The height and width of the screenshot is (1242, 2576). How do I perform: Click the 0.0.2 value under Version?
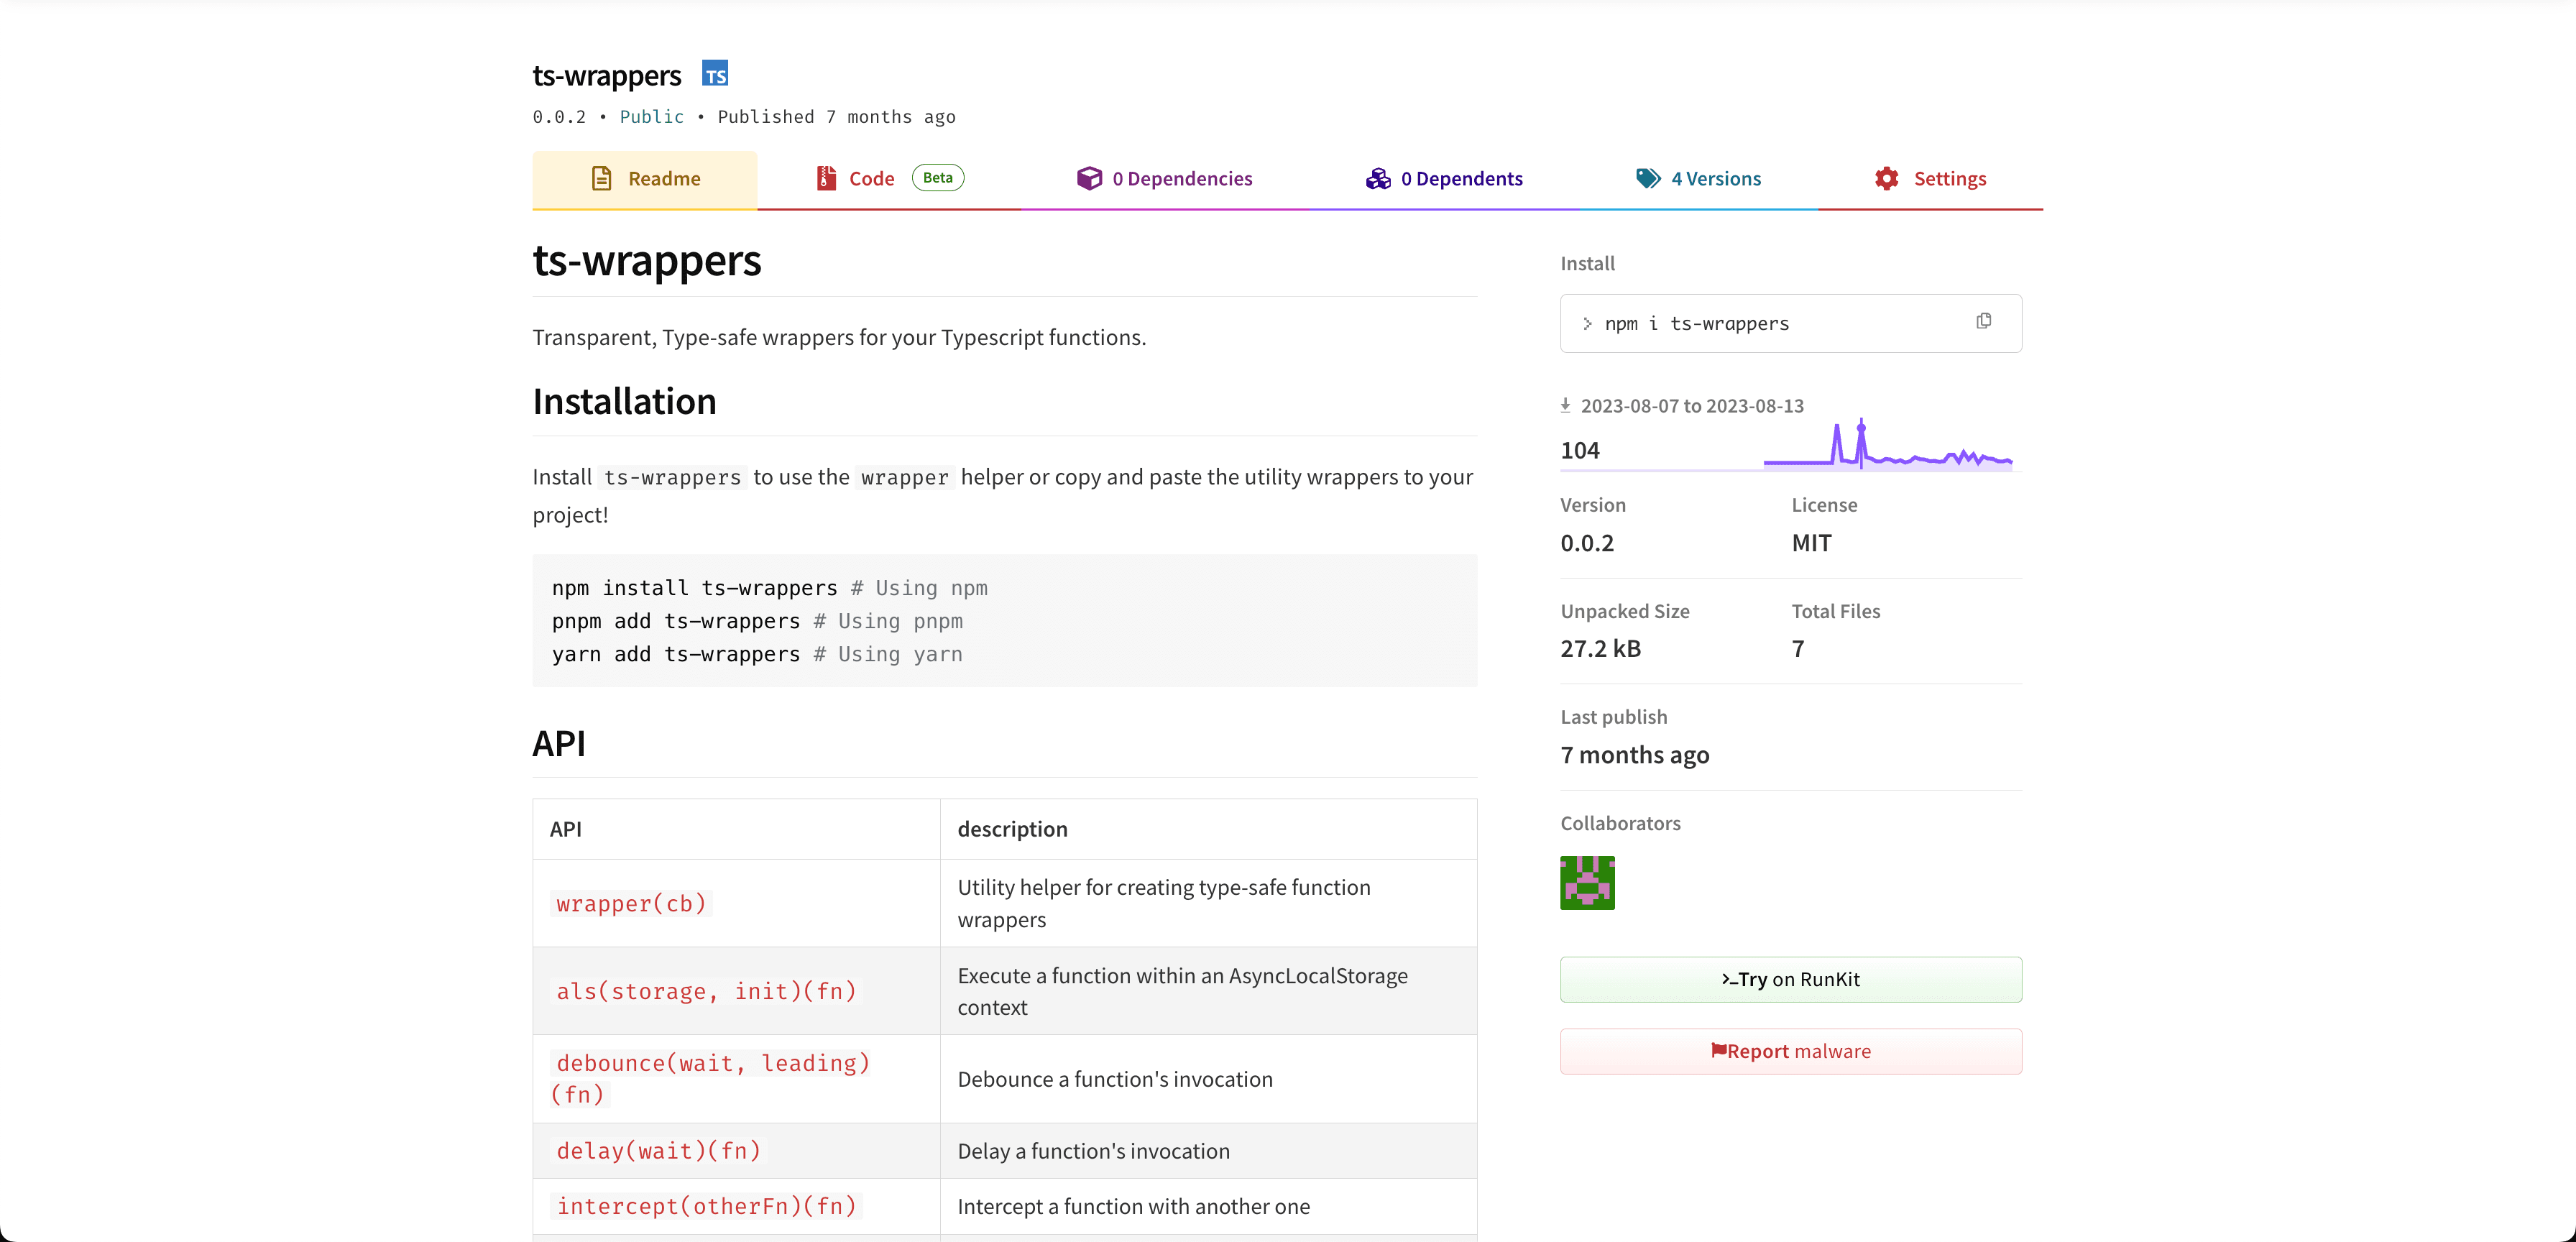coord(1587,543)
